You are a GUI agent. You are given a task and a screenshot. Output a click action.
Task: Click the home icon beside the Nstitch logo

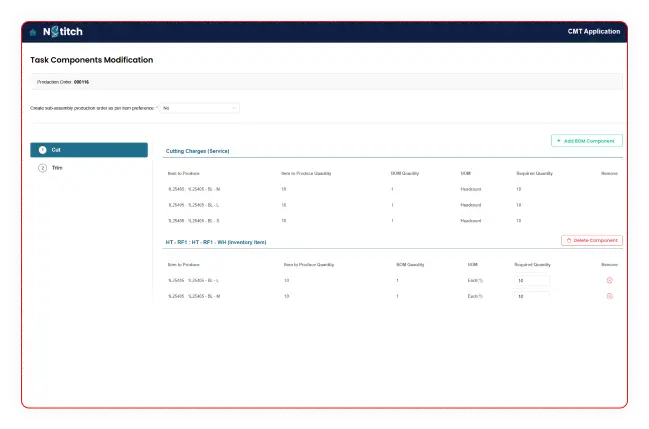pyautogui.click(x=33, y=32)
